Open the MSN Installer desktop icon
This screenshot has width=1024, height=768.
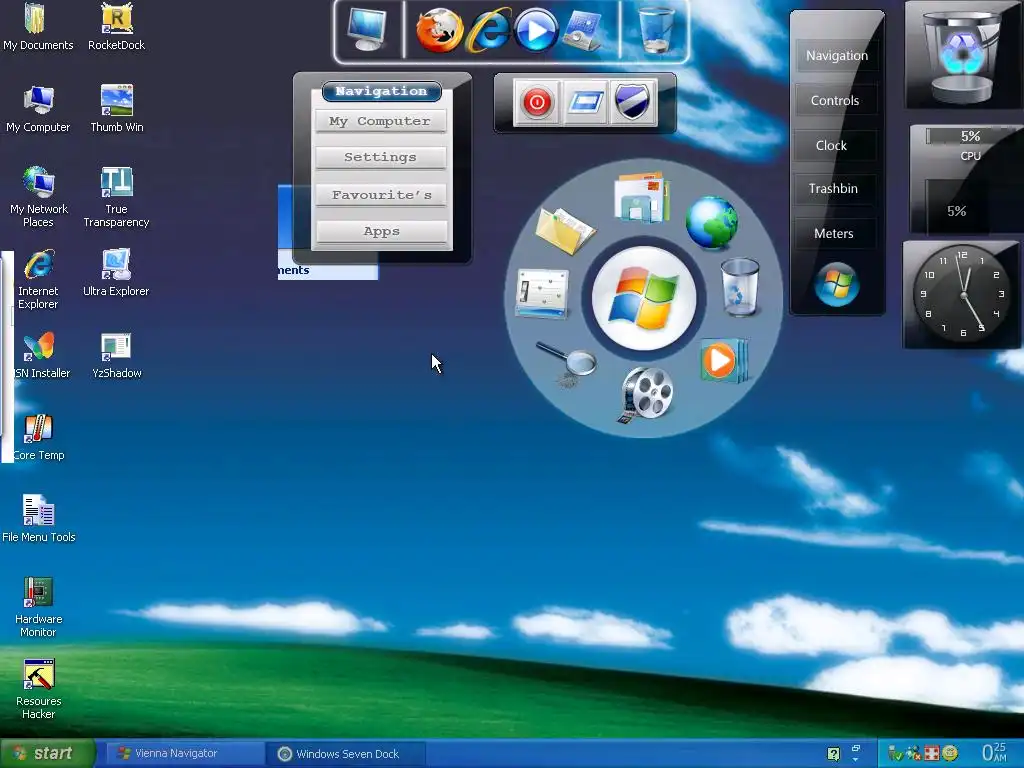coord(40,355)
